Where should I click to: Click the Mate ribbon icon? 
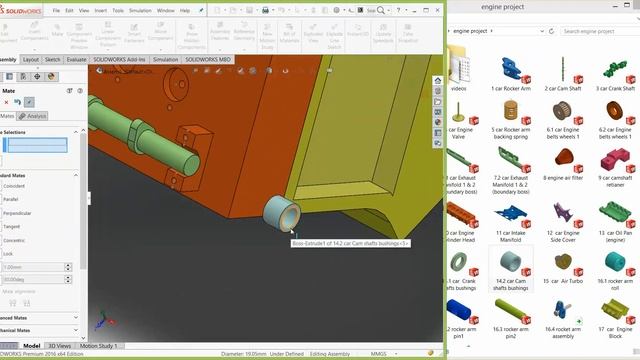pos(57,31)
